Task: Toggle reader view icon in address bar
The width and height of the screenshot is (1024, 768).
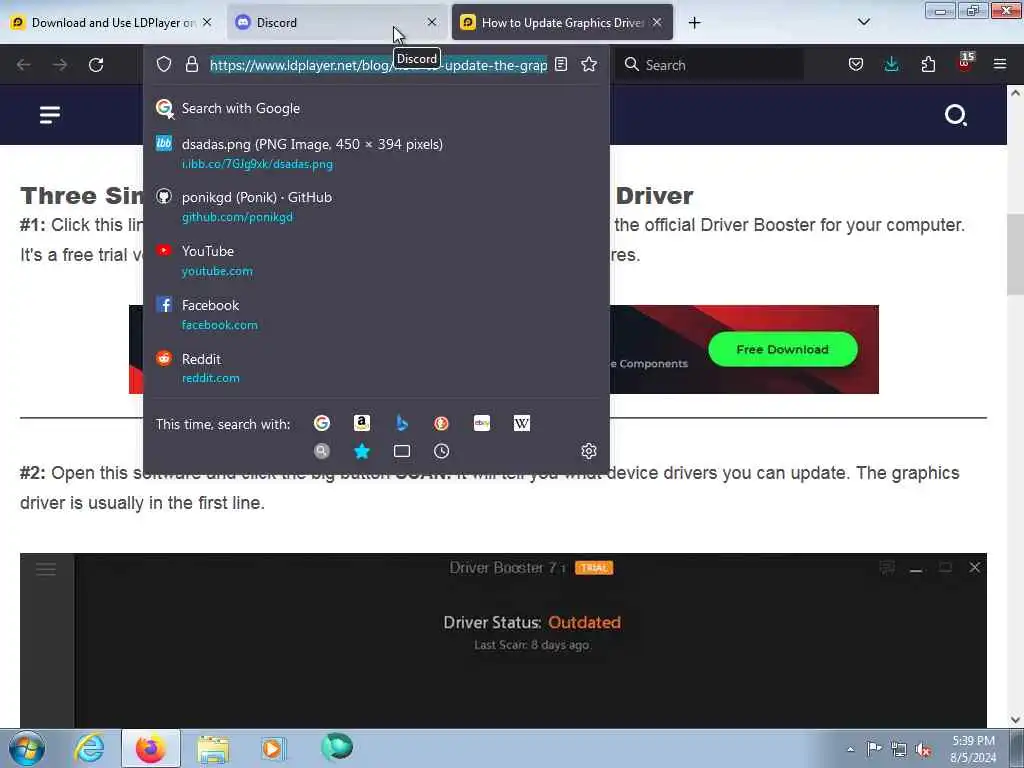Action: pos(561,64)
